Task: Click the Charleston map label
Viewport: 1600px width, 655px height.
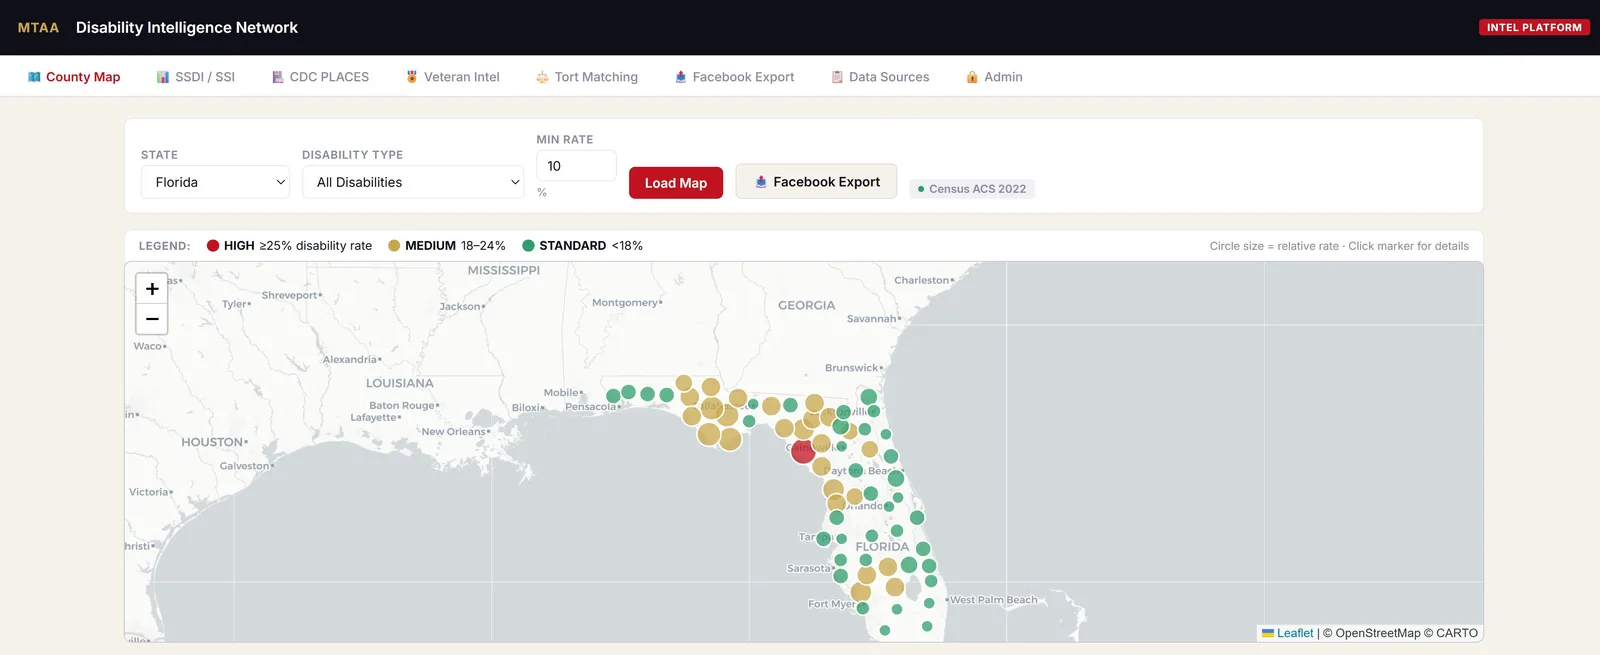Action: 922,280
